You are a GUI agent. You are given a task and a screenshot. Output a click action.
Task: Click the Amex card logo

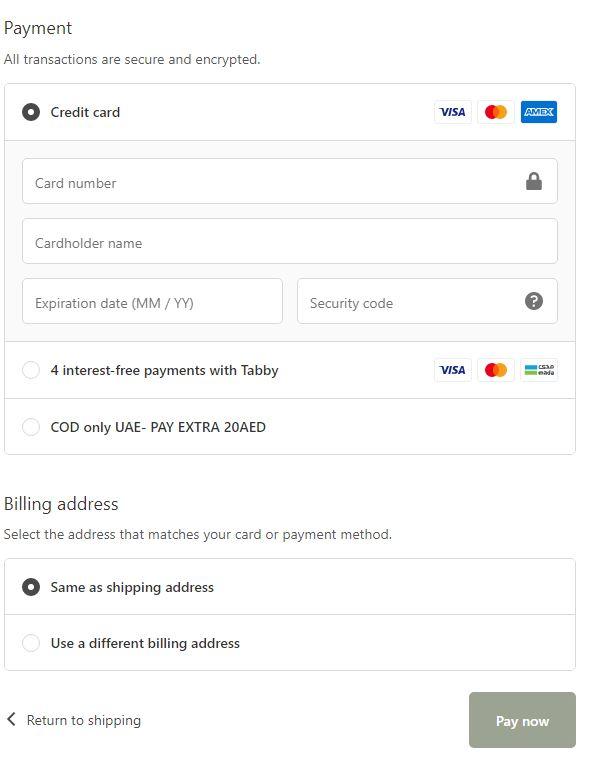(x=539, y=112)
